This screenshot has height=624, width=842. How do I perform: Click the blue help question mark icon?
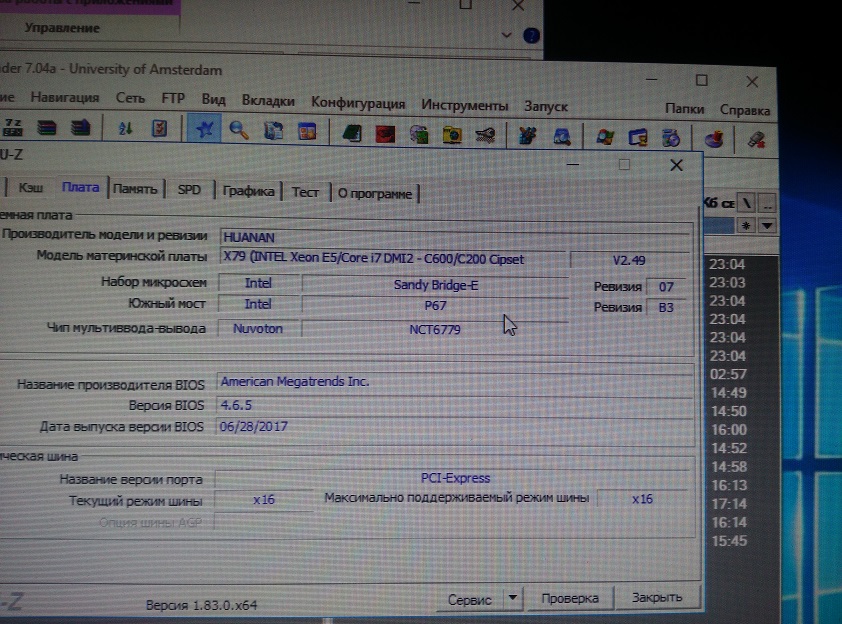[531, 36]
